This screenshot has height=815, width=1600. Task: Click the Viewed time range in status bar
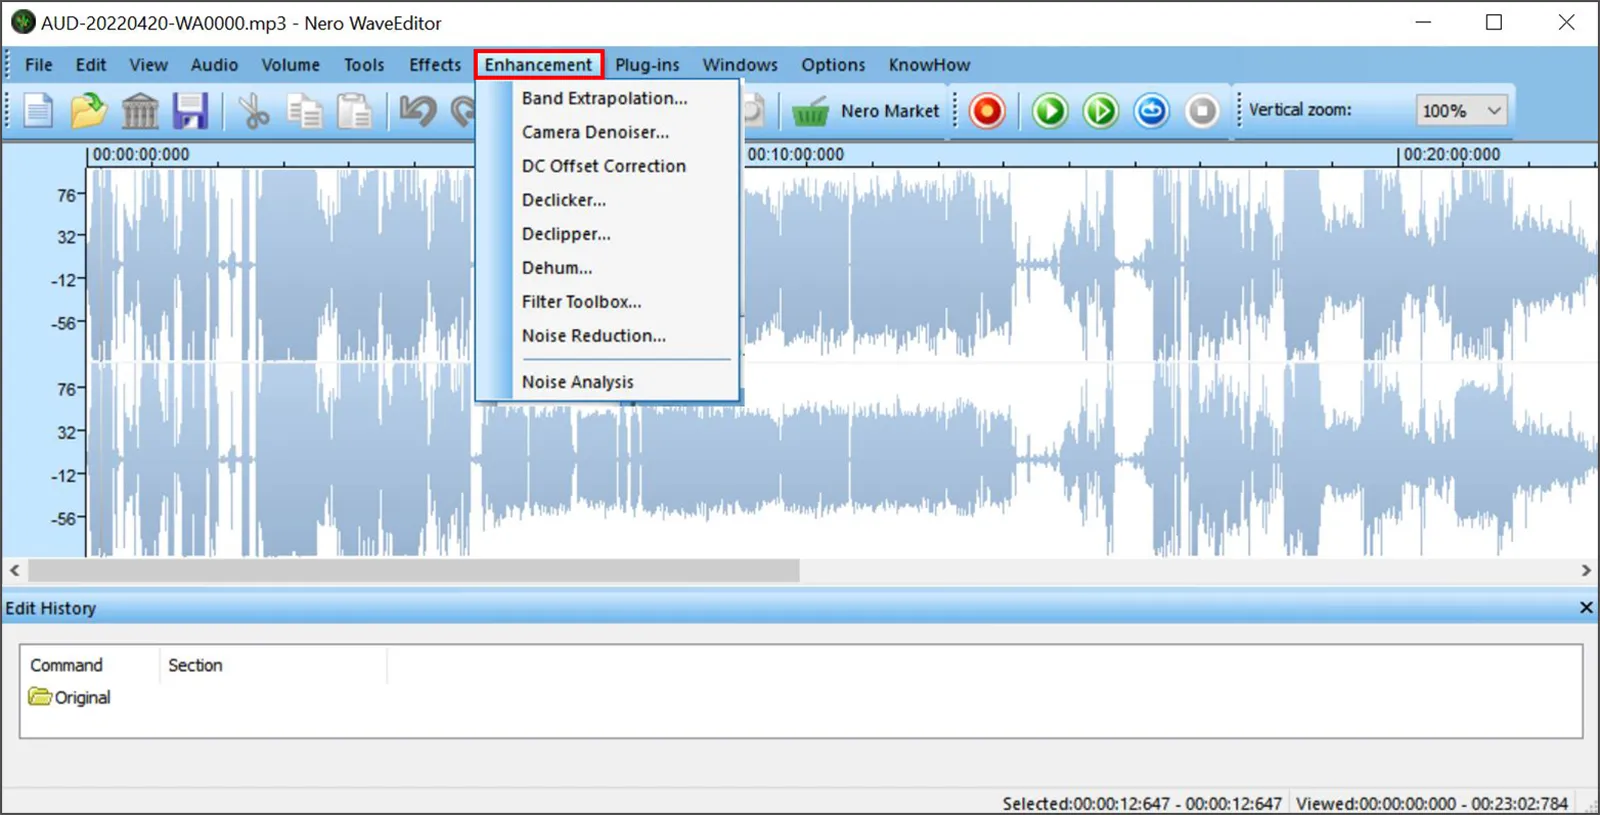pos(1432,803)
